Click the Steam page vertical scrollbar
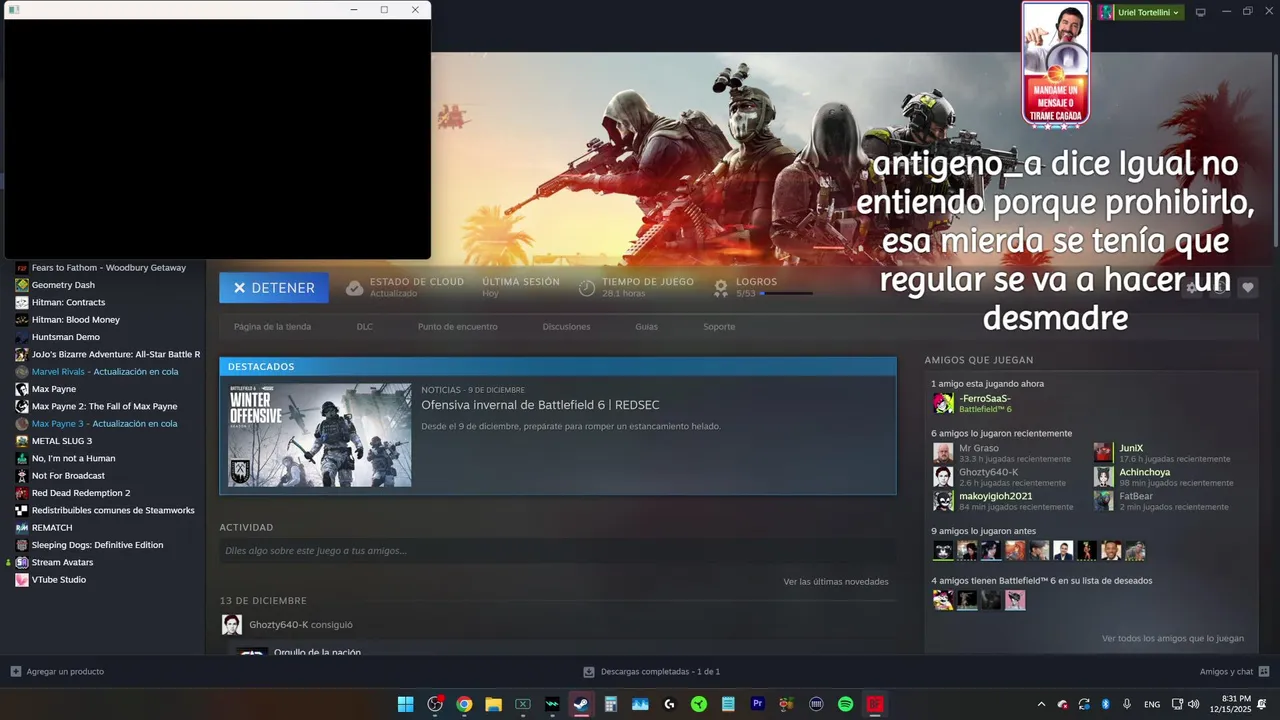The width and height of the screenshot is (1280, 720). coord(1275,150)
